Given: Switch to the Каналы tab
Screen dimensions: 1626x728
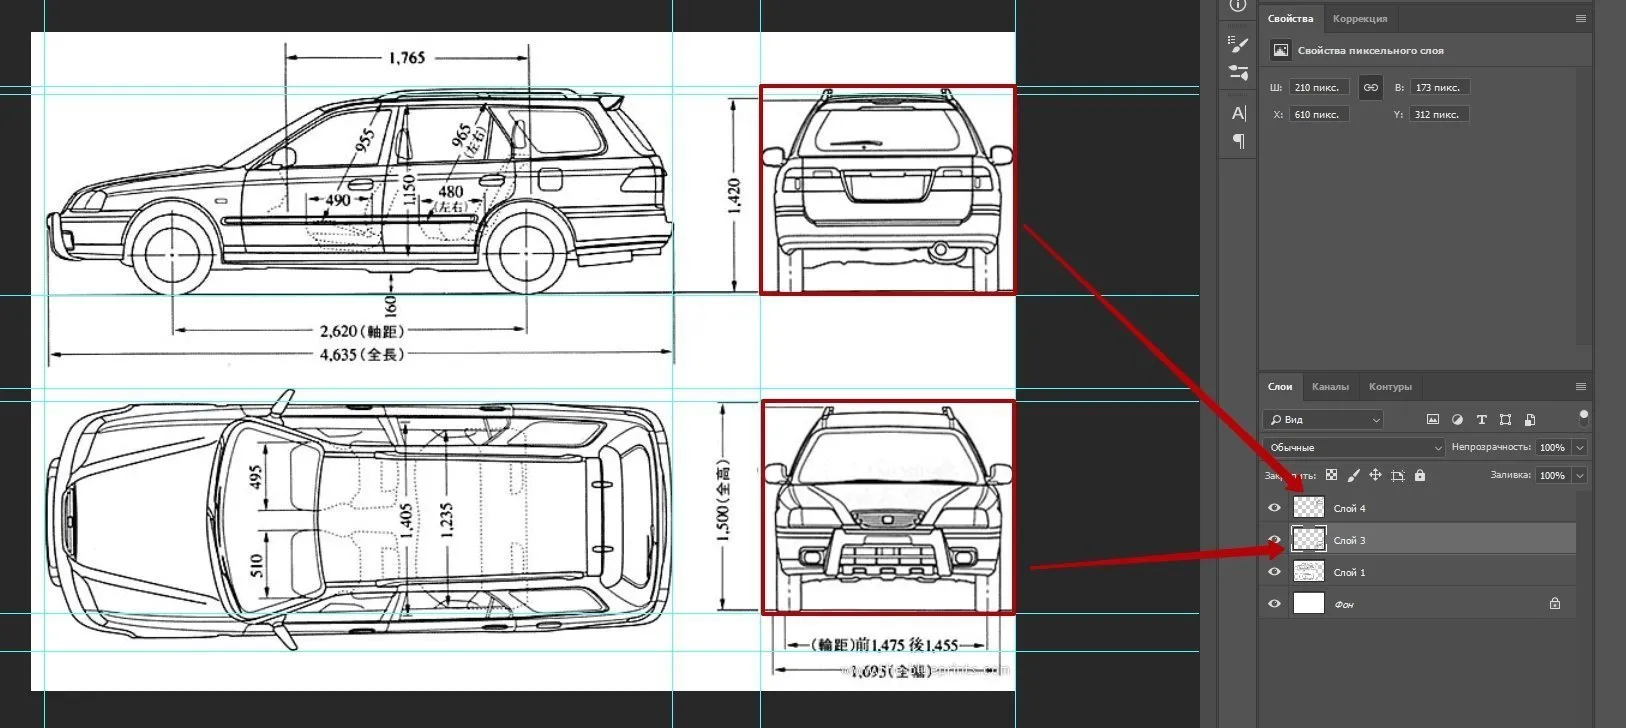Looking at the screenshot, I should (1329, 387).
